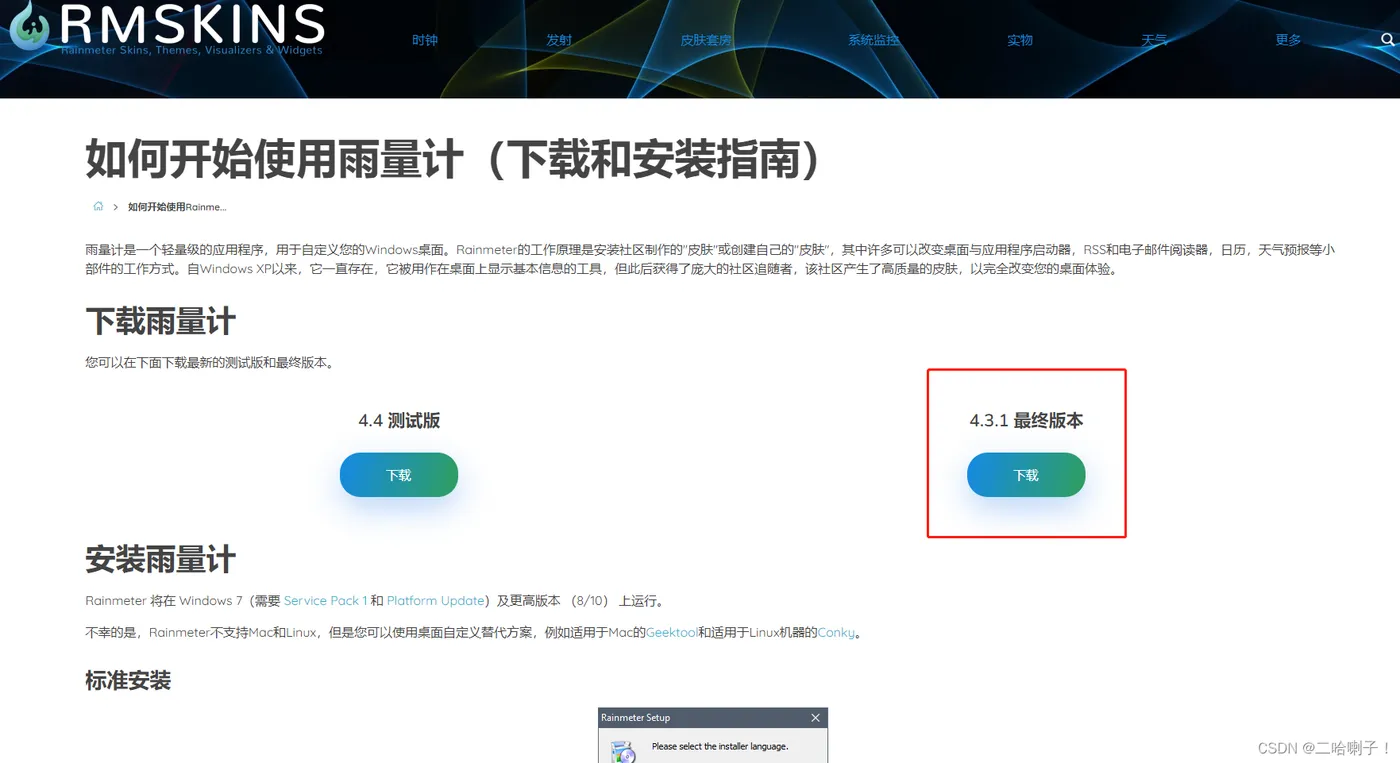Close the Rainmeter Setup dialog
The width and height of the screenshot is (1400, 763).
coord(815,718)
